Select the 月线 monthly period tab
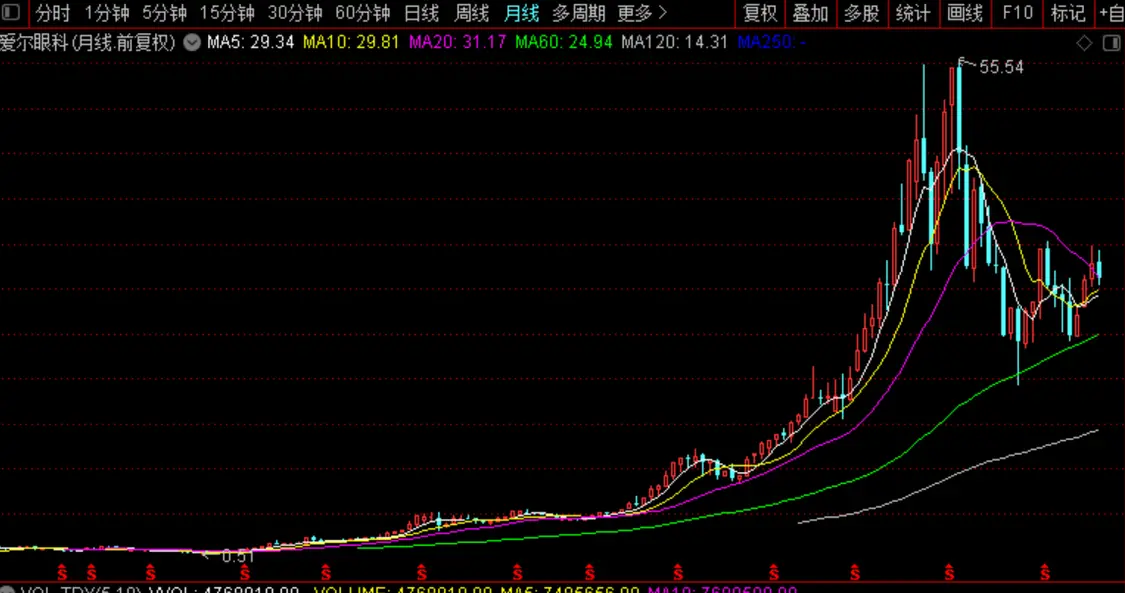1125x593 pixels. tap(521, 13)
